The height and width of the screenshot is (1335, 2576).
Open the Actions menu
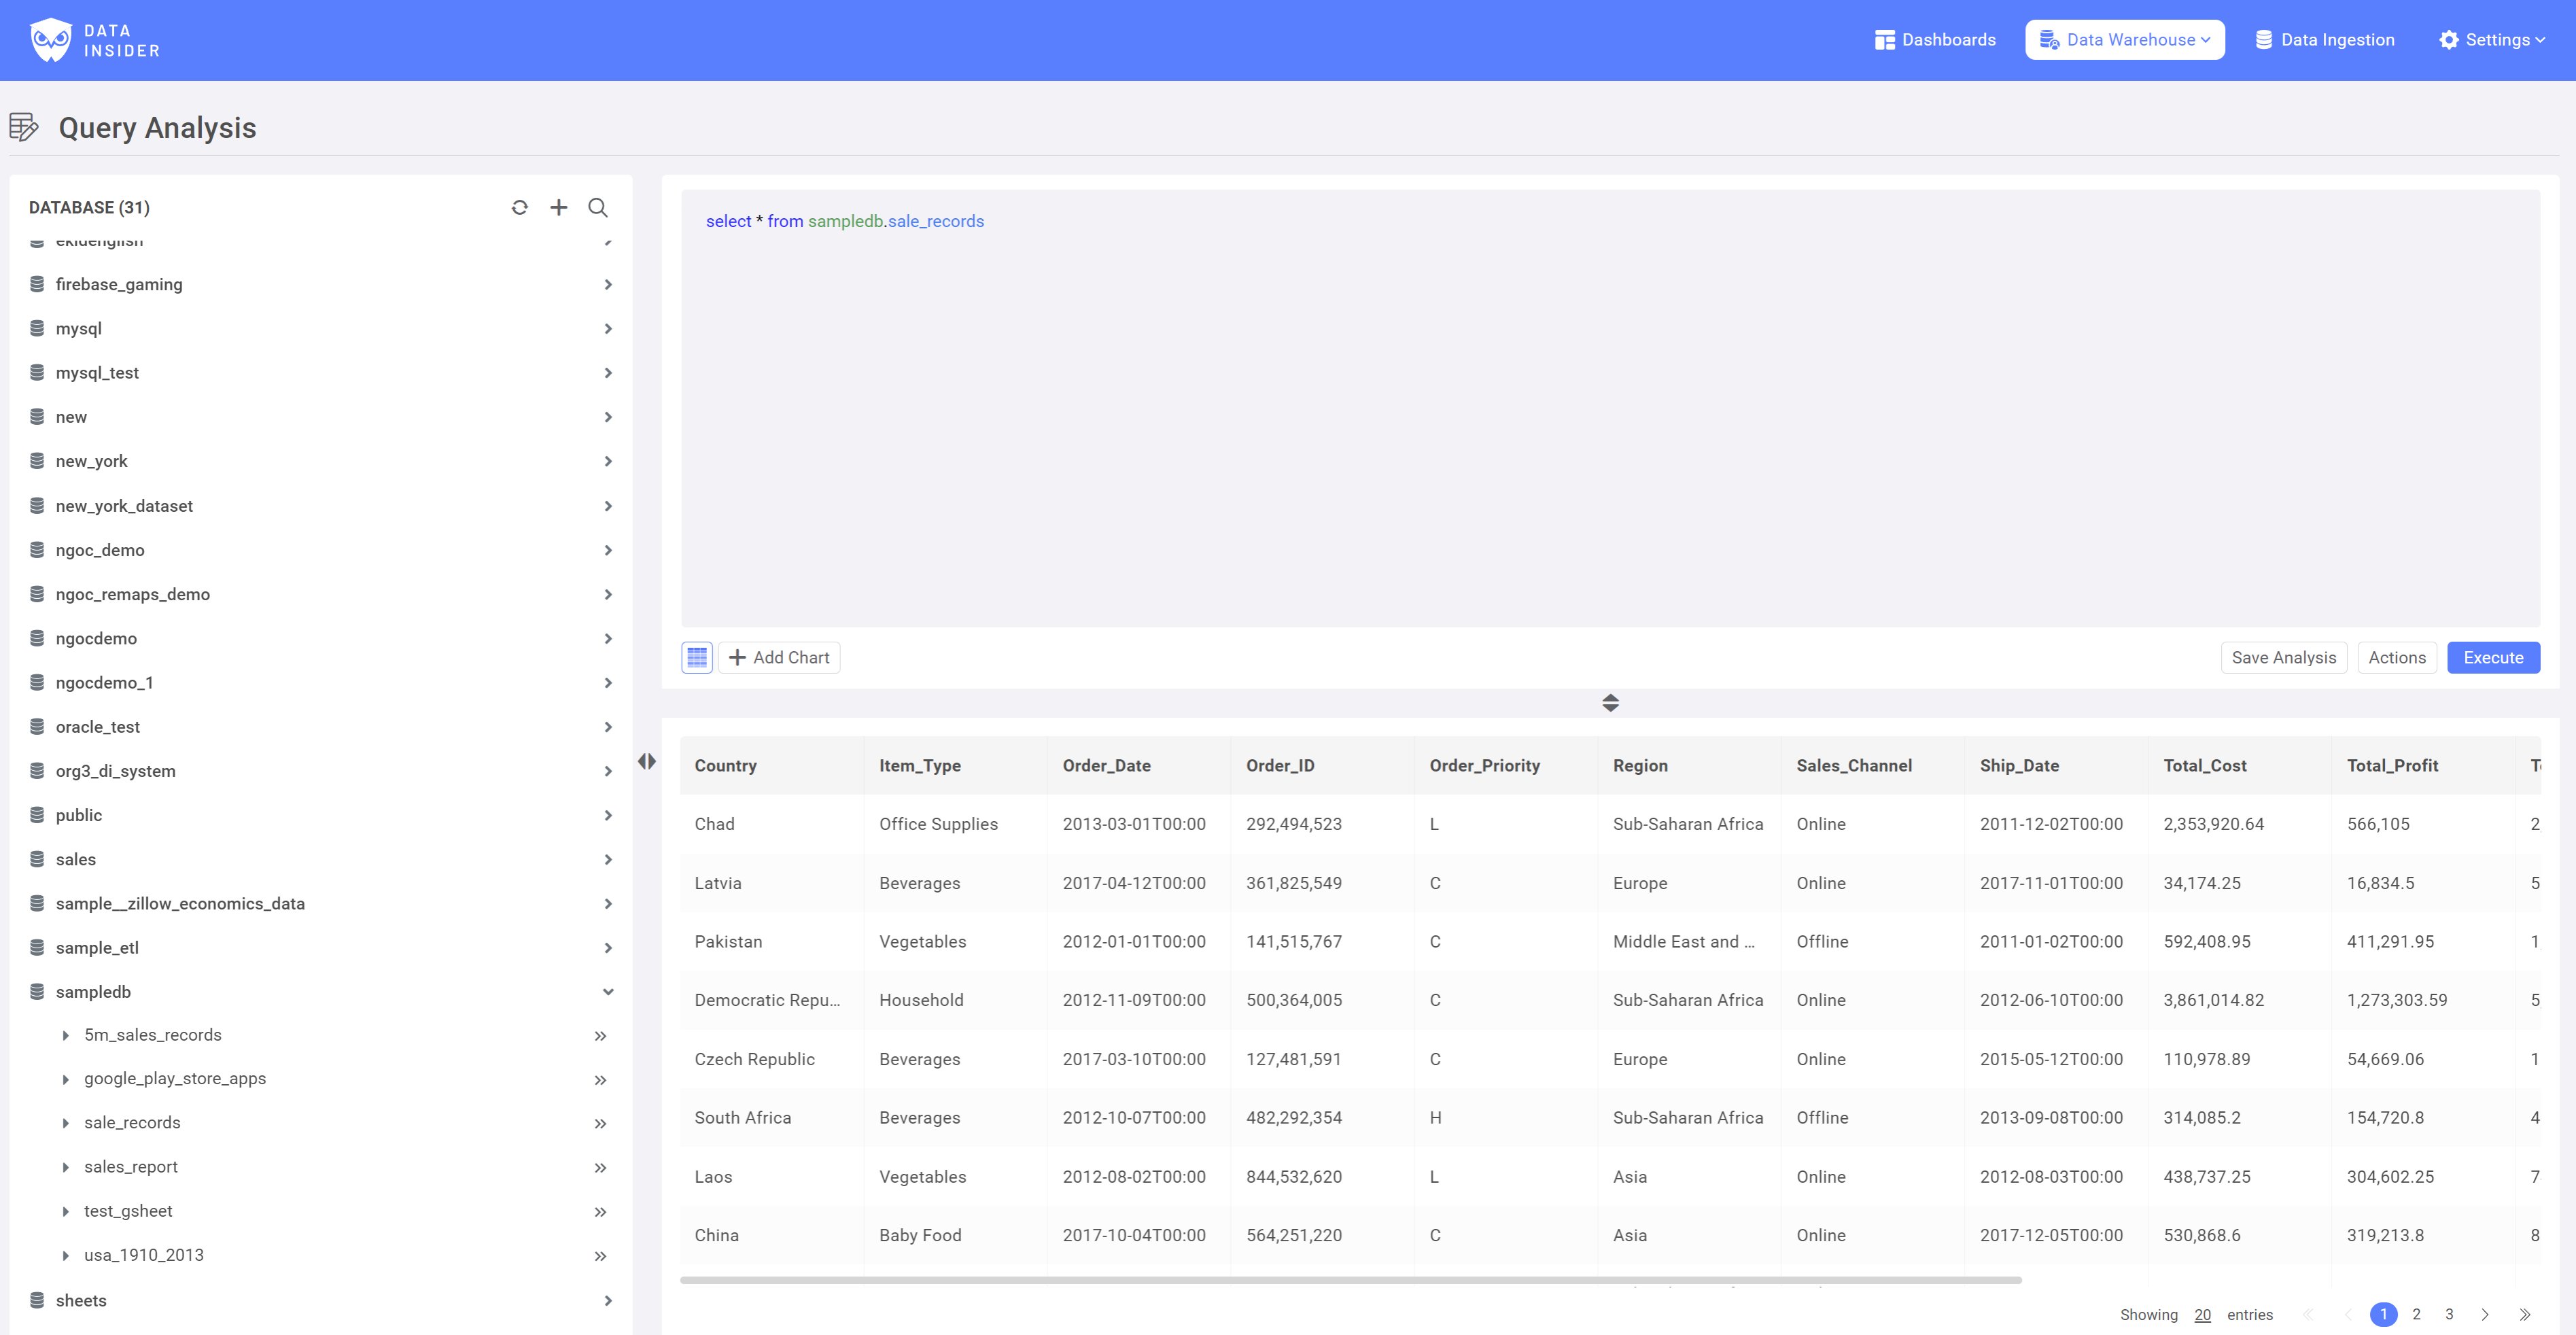(2397, 657)
